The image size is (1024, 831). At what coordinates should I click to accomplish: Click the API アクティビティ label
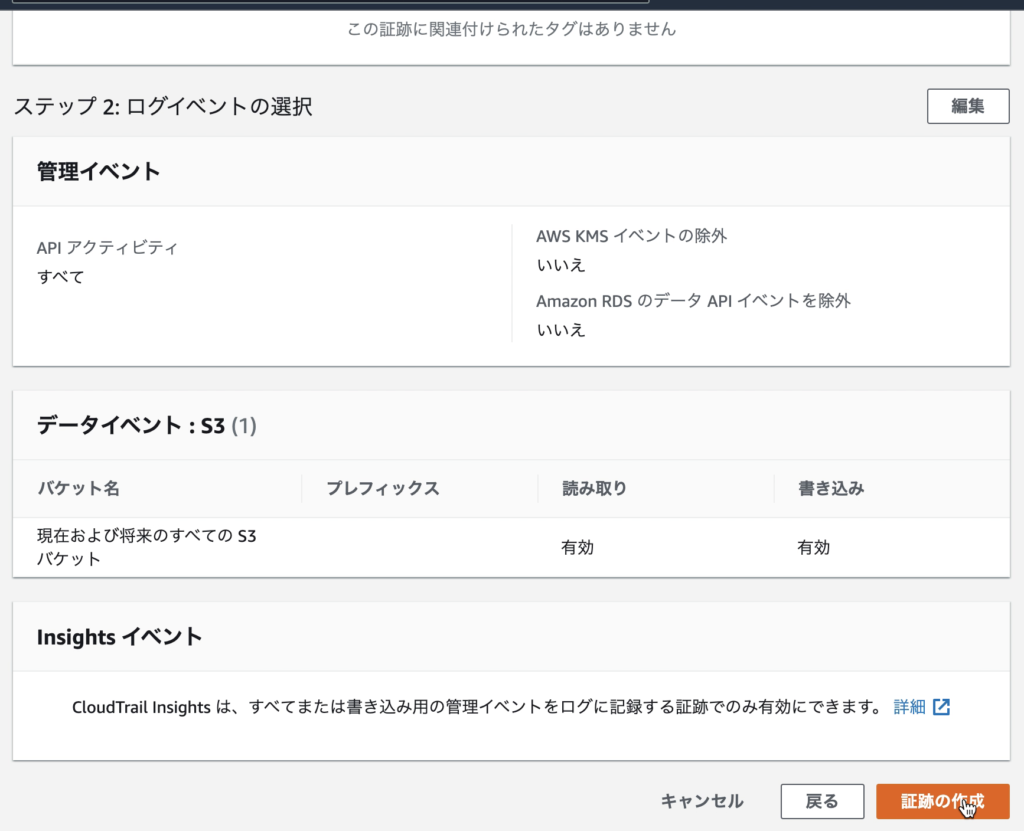pos(107,248)
